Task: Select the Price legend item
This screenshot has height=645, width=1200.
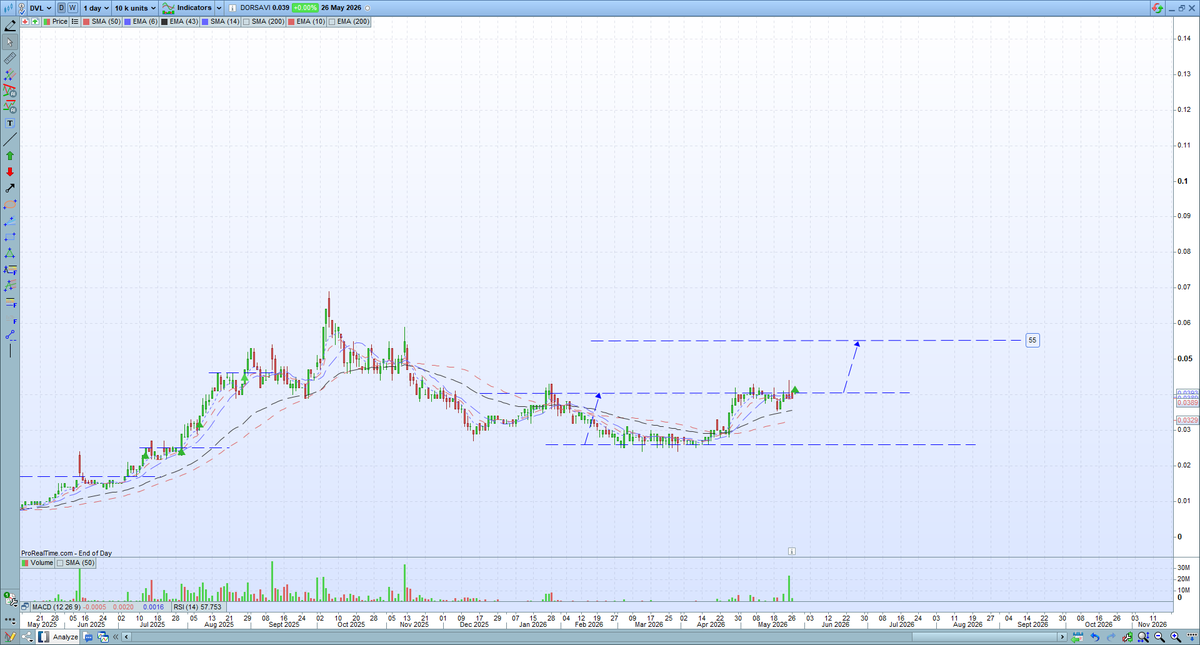Action: click(x=55, y=21)
